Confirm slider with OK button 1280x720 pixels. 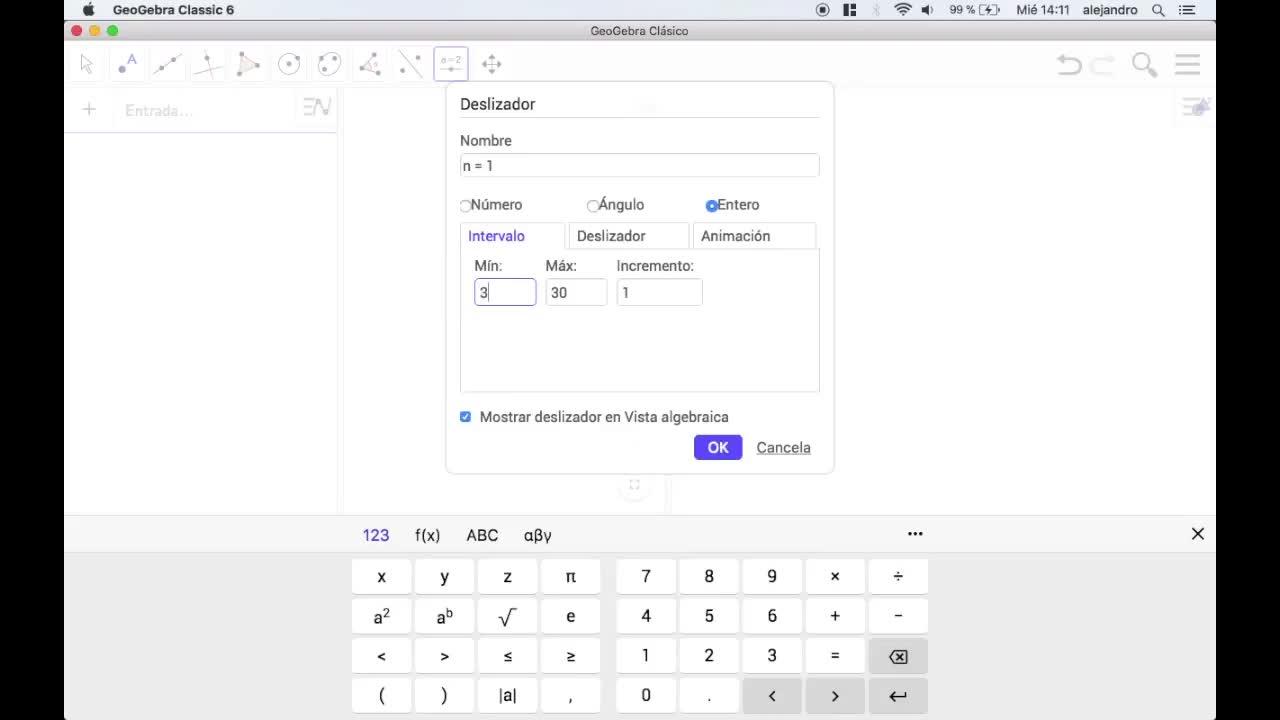tap(718, 447)
